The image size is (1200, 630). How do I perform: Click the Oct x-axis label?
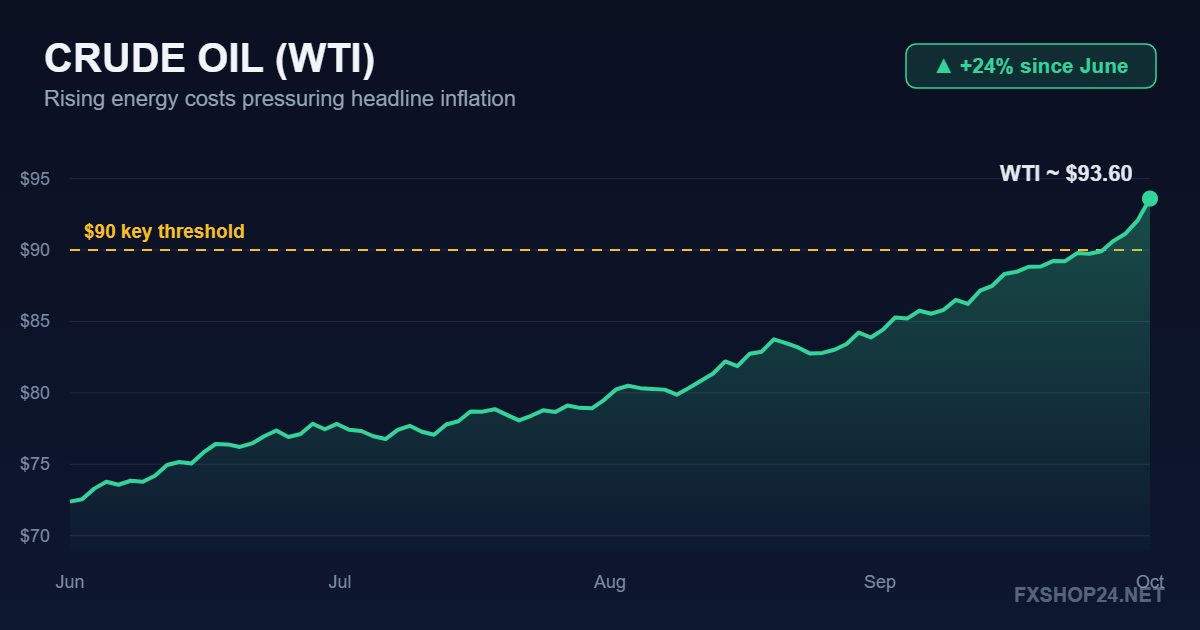[x=1150, y=582]
